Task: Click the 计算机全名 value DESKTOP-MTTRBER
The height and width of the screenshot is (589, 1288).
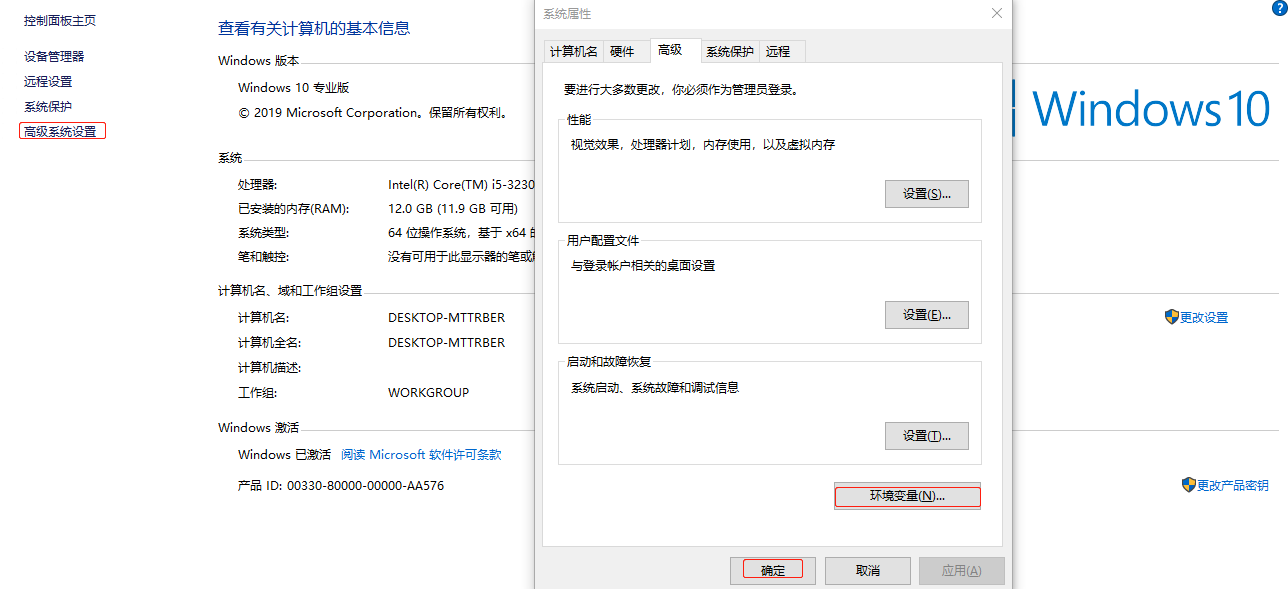Action: [x=446, y=343]
